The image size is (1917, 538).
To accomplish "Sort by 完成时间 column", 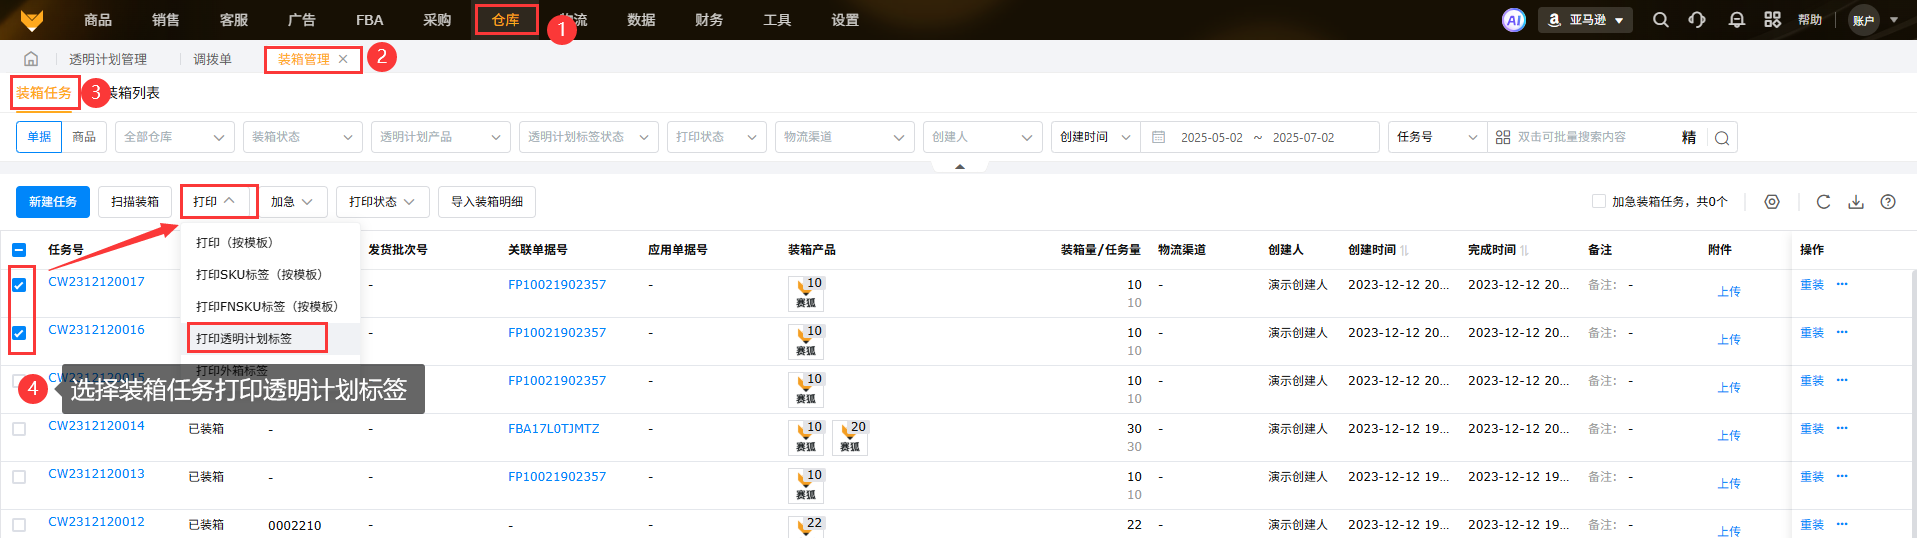I will (1524, 250).
